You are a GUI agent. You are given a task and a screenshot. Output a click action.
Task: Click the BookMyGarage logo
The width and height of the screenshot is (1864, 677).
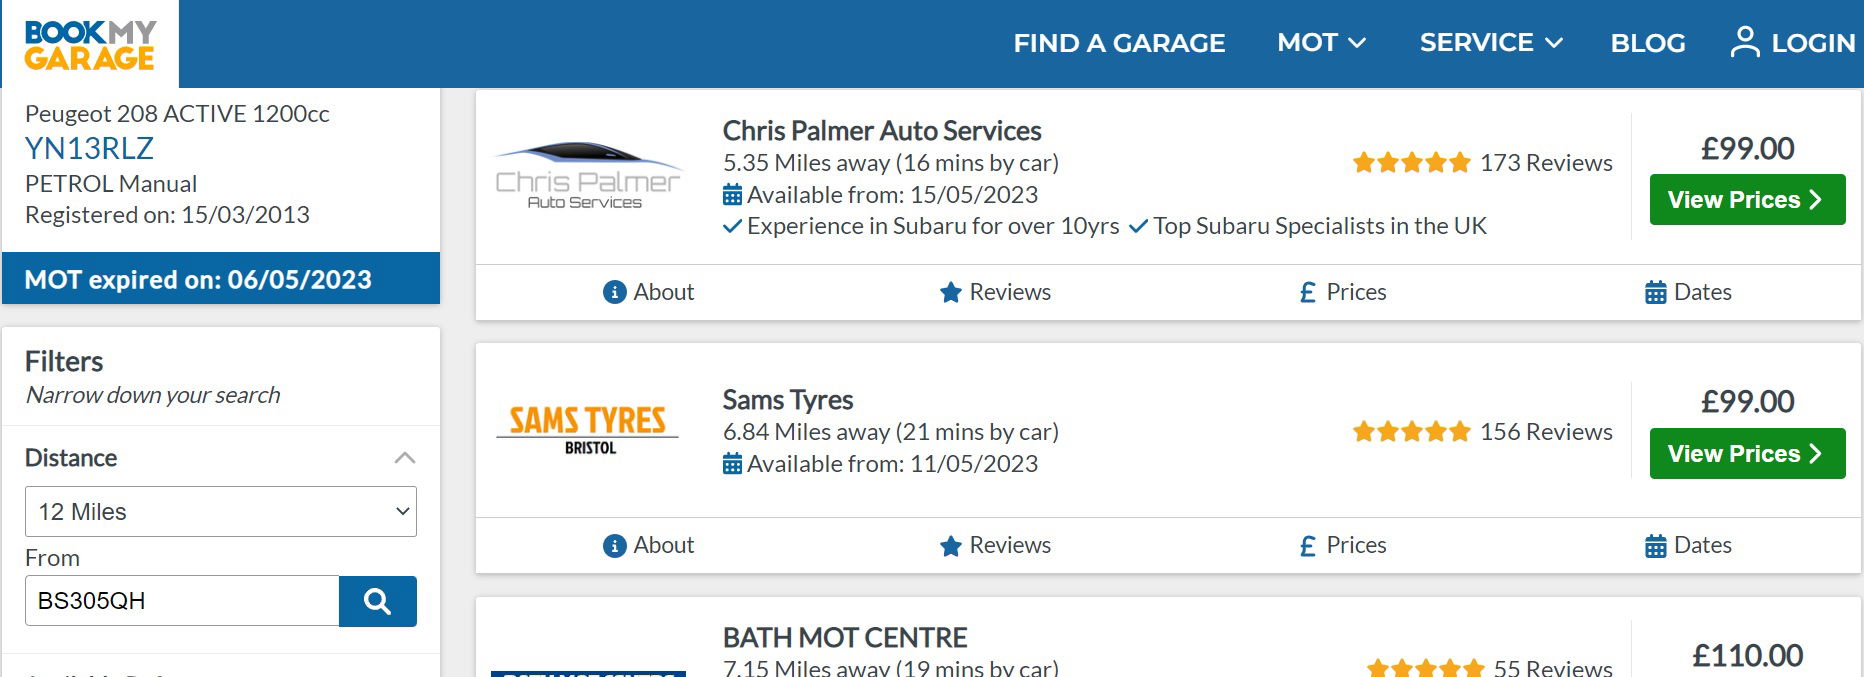coord(90,45)
